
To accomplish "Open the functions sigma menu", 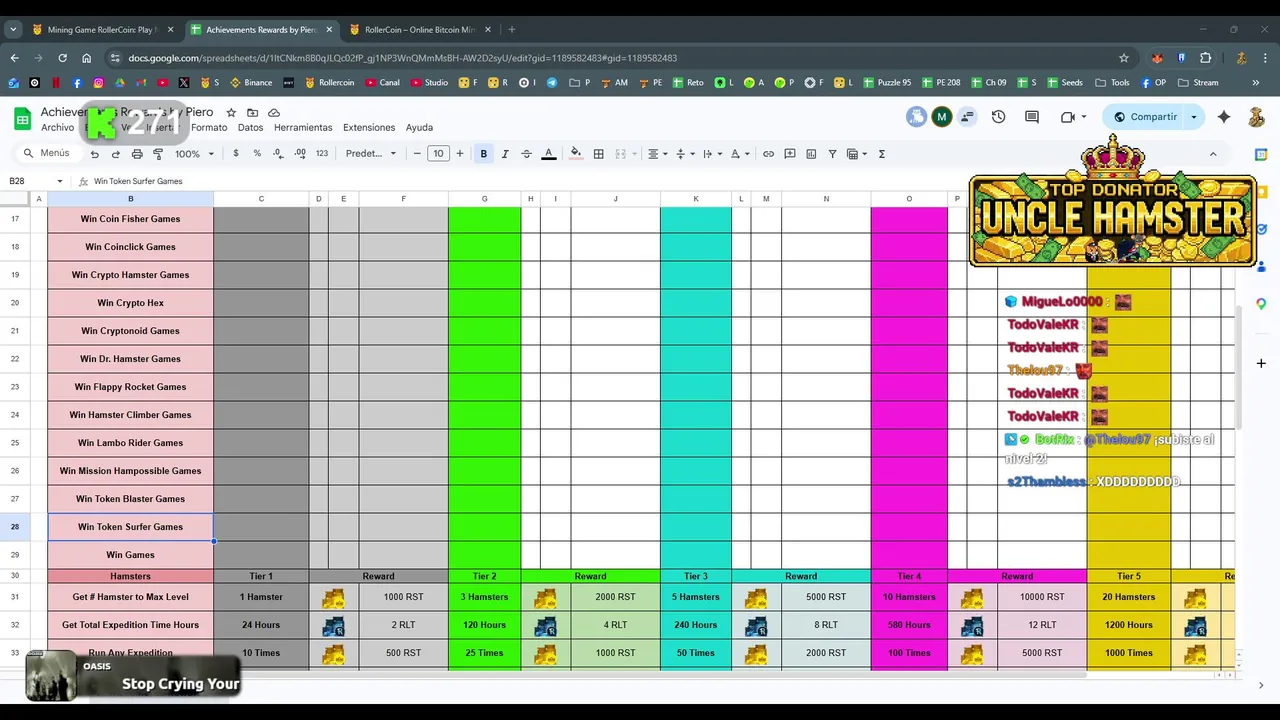I will tap(881, 154).
